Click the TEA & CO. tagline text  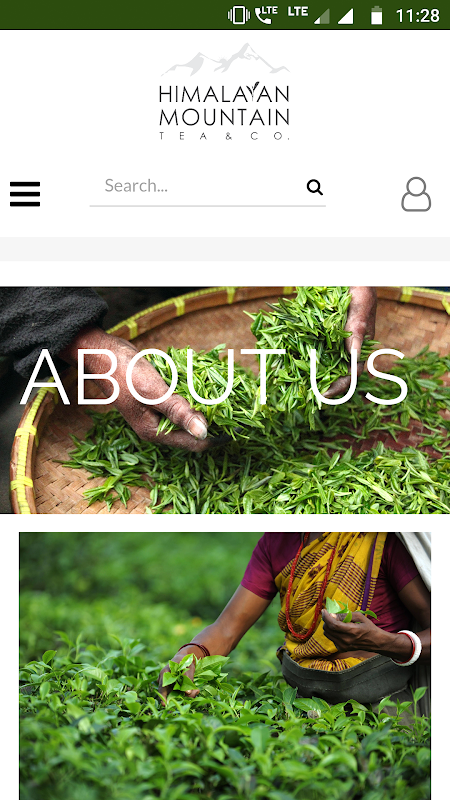click(x=224, y=136)
